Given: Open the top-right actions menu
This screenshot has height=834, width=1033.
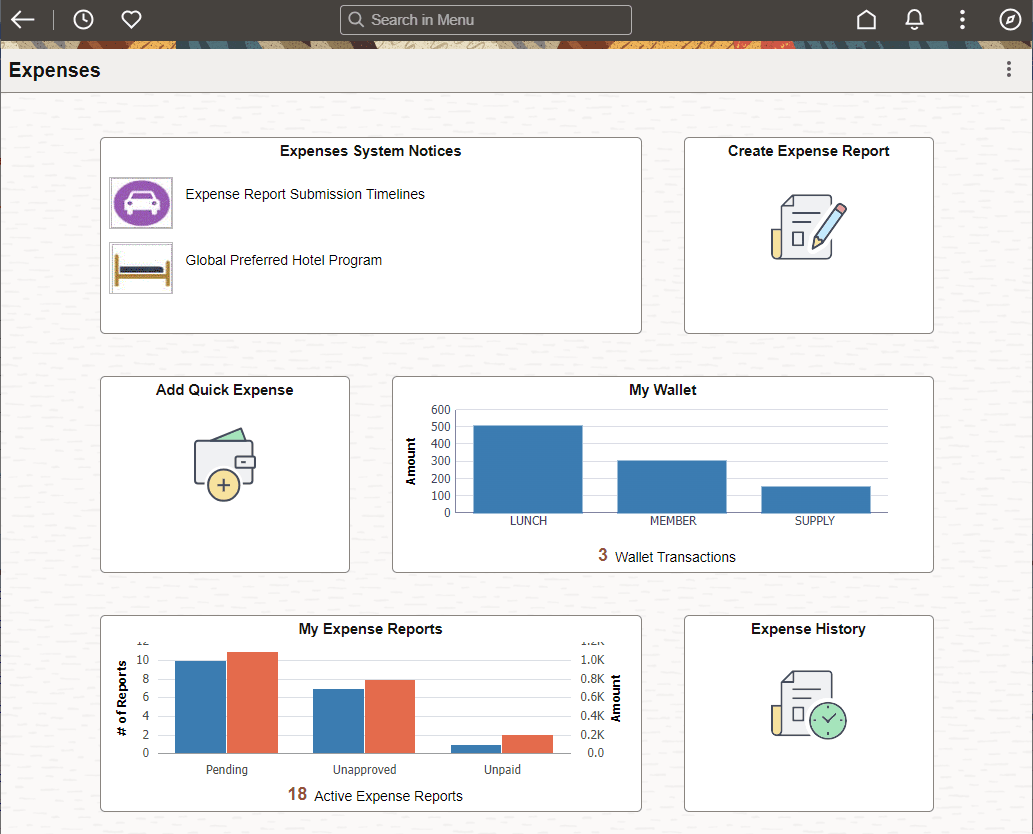Looking at the screenshot, I should (x=961, y=19).
